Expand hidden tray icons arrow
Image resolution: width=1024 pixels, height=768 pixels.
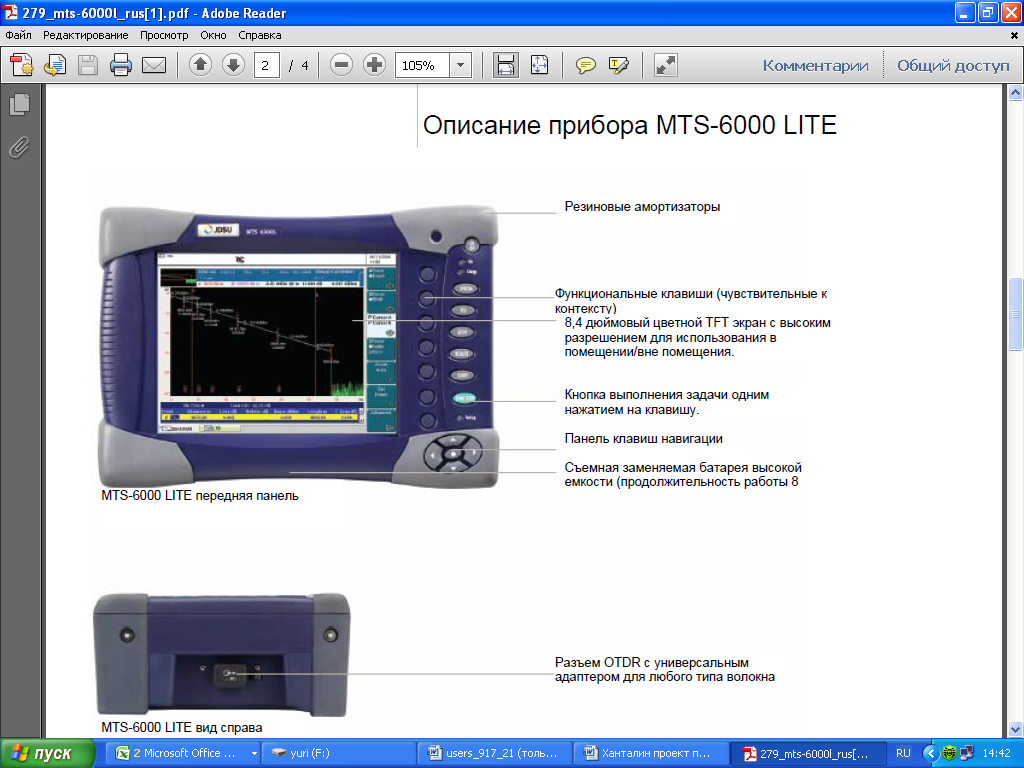point(930,753)
